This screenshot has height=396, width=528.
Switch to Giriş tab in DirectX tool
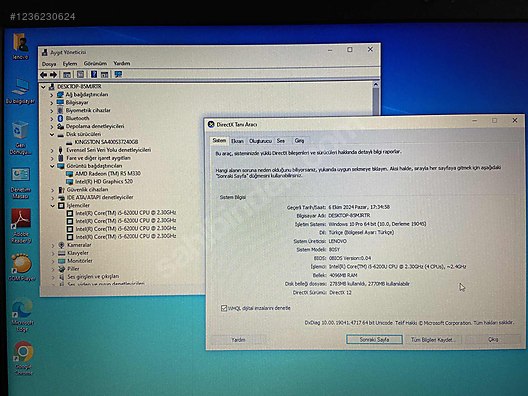(x=299, y=140)
